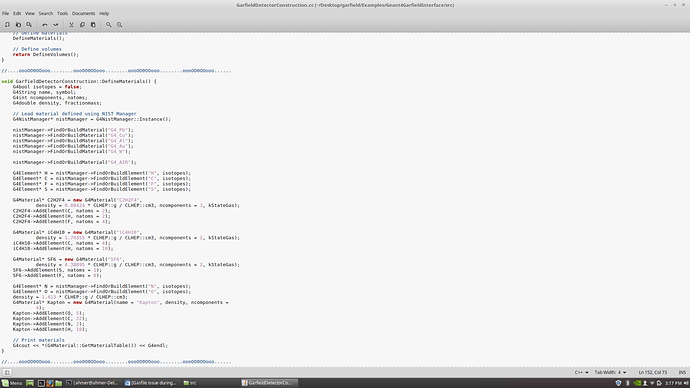This screenshot has height=388, width=690.
Task: Open the file manager panel launcher
Action: tap(59, 383)
